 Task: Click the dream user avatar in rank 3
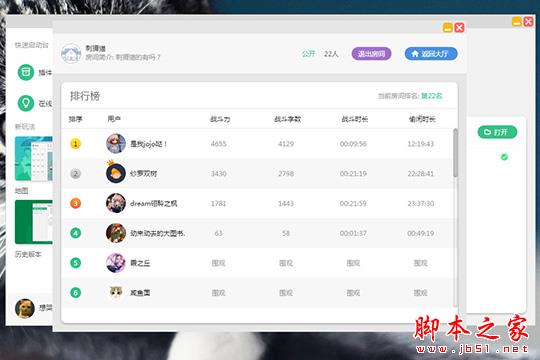click(x=116, y=203)
